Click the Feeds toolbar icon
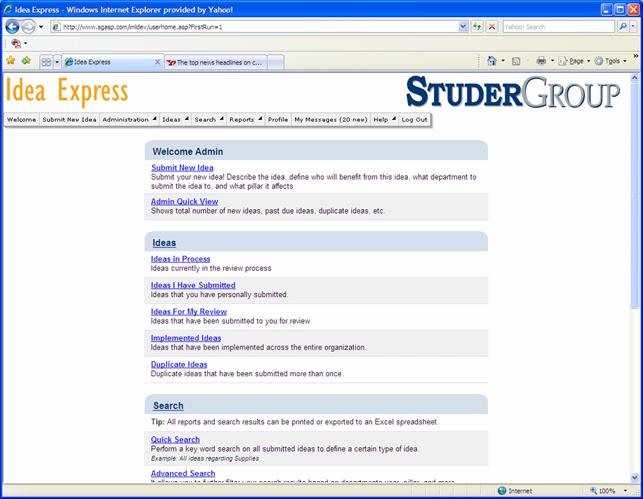 516,61
